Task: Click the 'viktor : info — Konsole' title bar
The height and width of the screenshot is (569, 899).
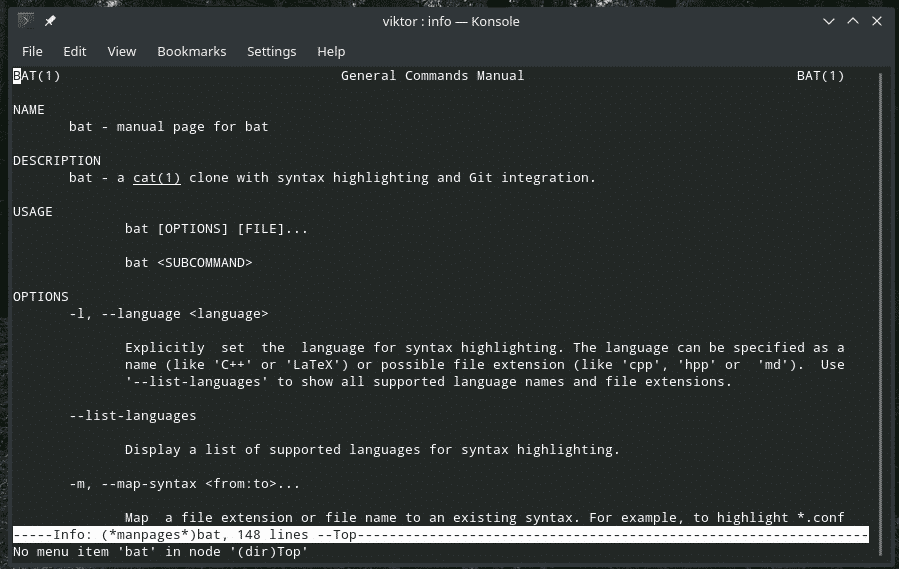Action: (x=449, y=21)
